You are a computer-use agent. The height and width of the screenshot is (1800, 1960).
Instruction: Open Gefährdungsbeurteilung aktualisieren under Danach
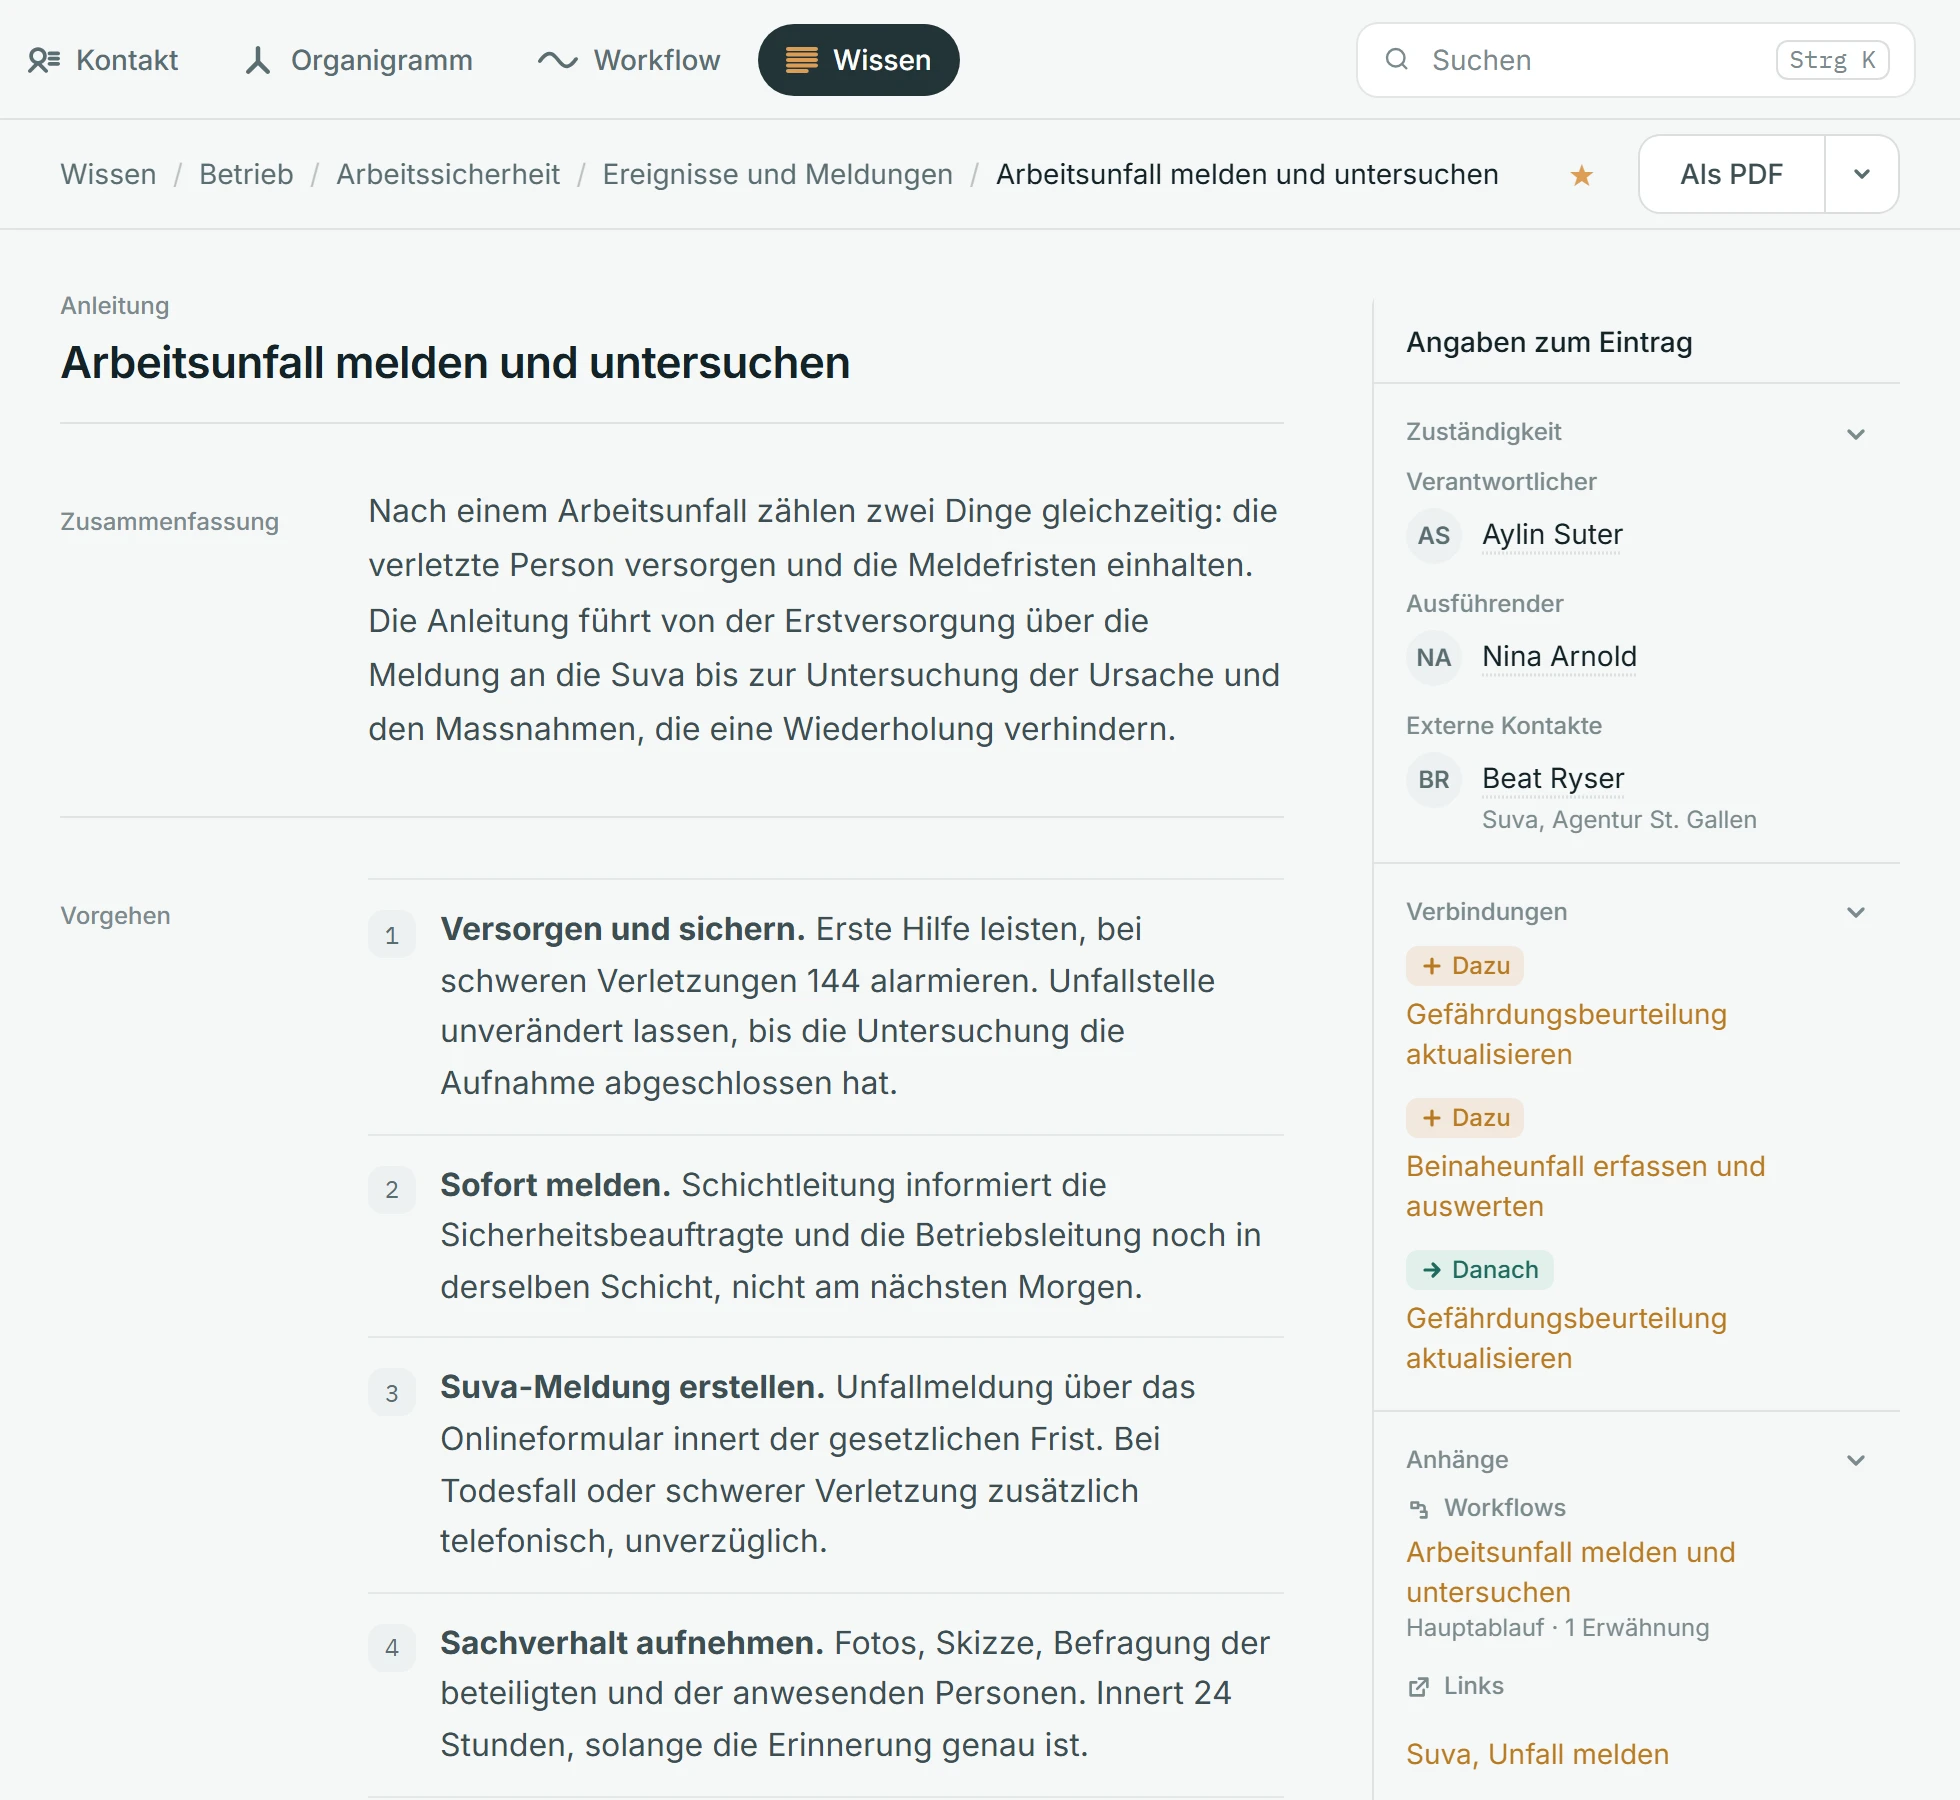click(x=1566, y=1338)
